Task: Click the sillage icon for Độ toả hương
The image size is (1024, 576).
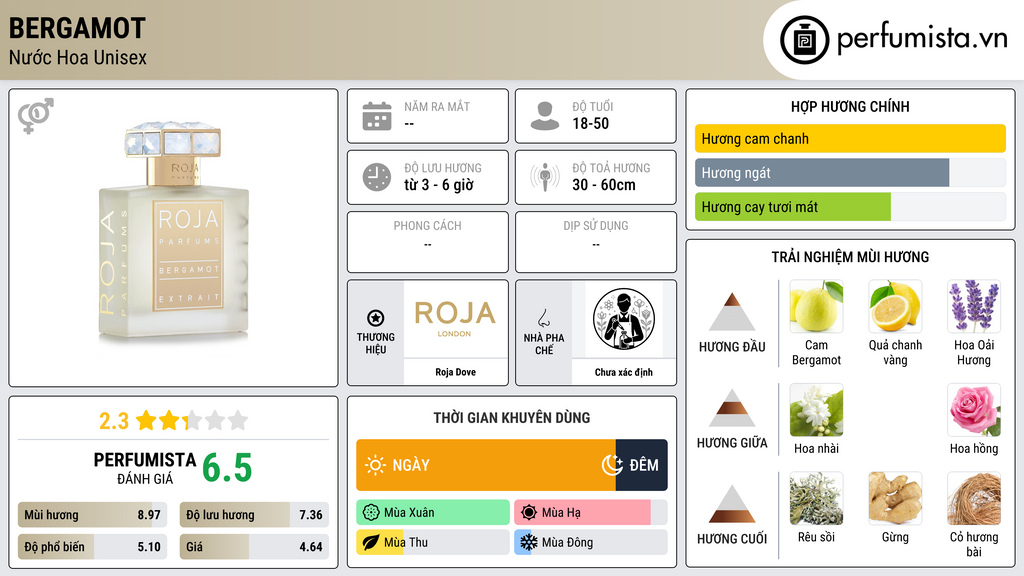Action: point(545,177)
